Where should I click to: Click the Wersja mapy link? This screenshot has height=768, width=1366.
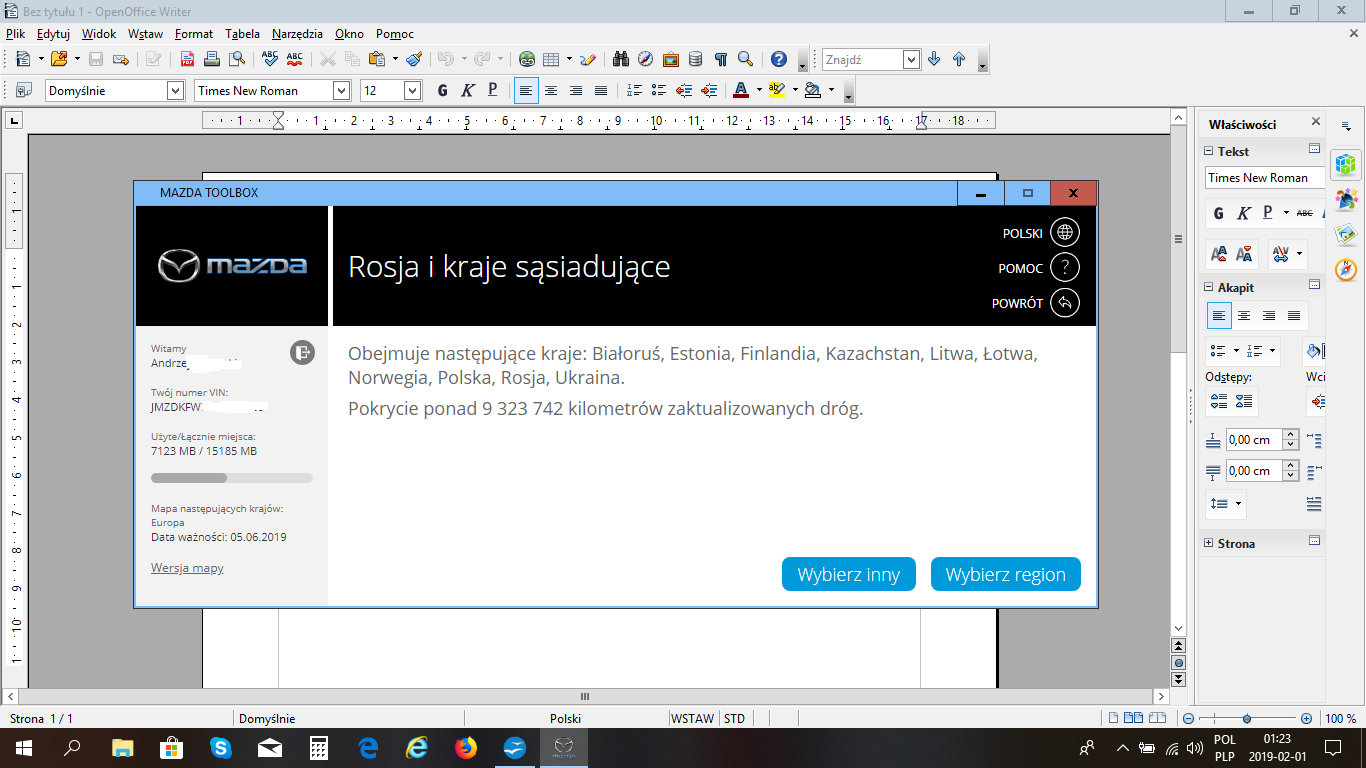pos(187,568)
